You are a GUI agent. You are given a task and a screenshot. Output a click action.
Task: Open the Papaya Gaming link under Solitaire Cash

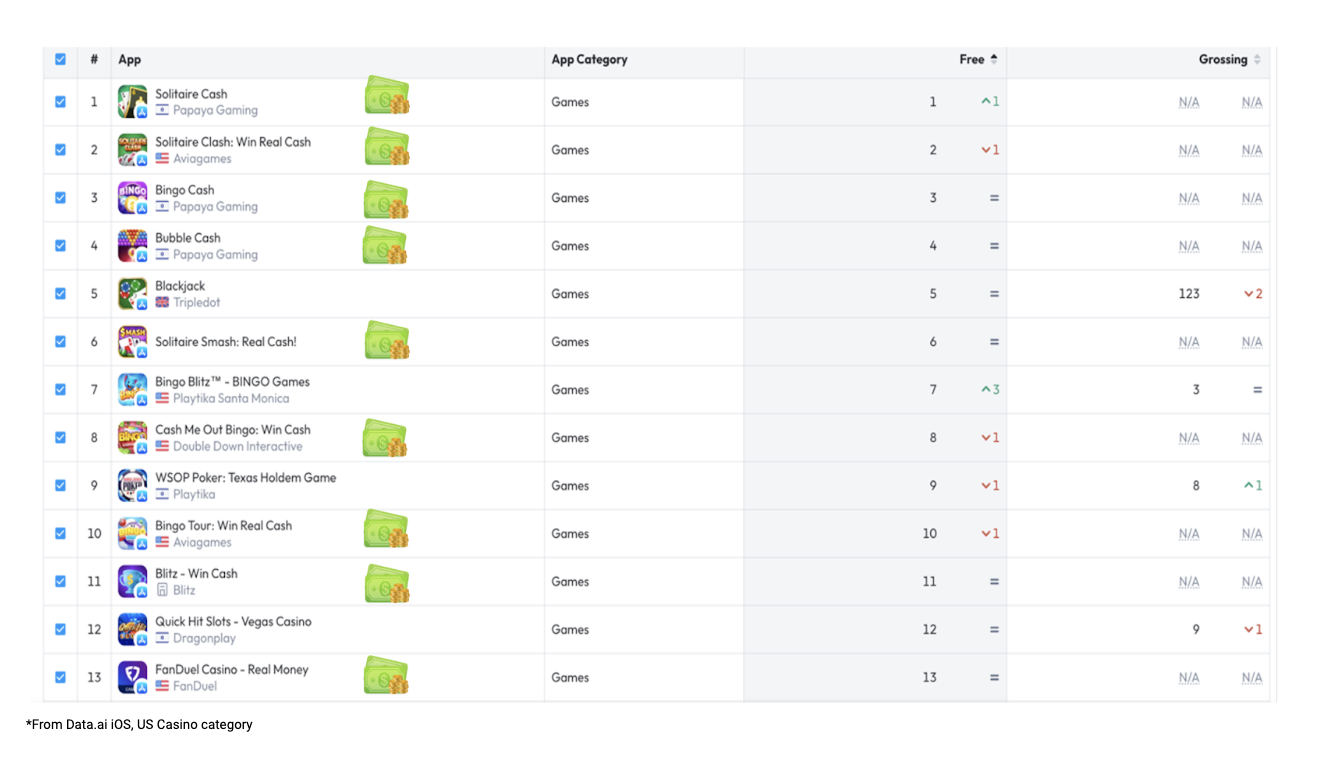click(215, 111)
